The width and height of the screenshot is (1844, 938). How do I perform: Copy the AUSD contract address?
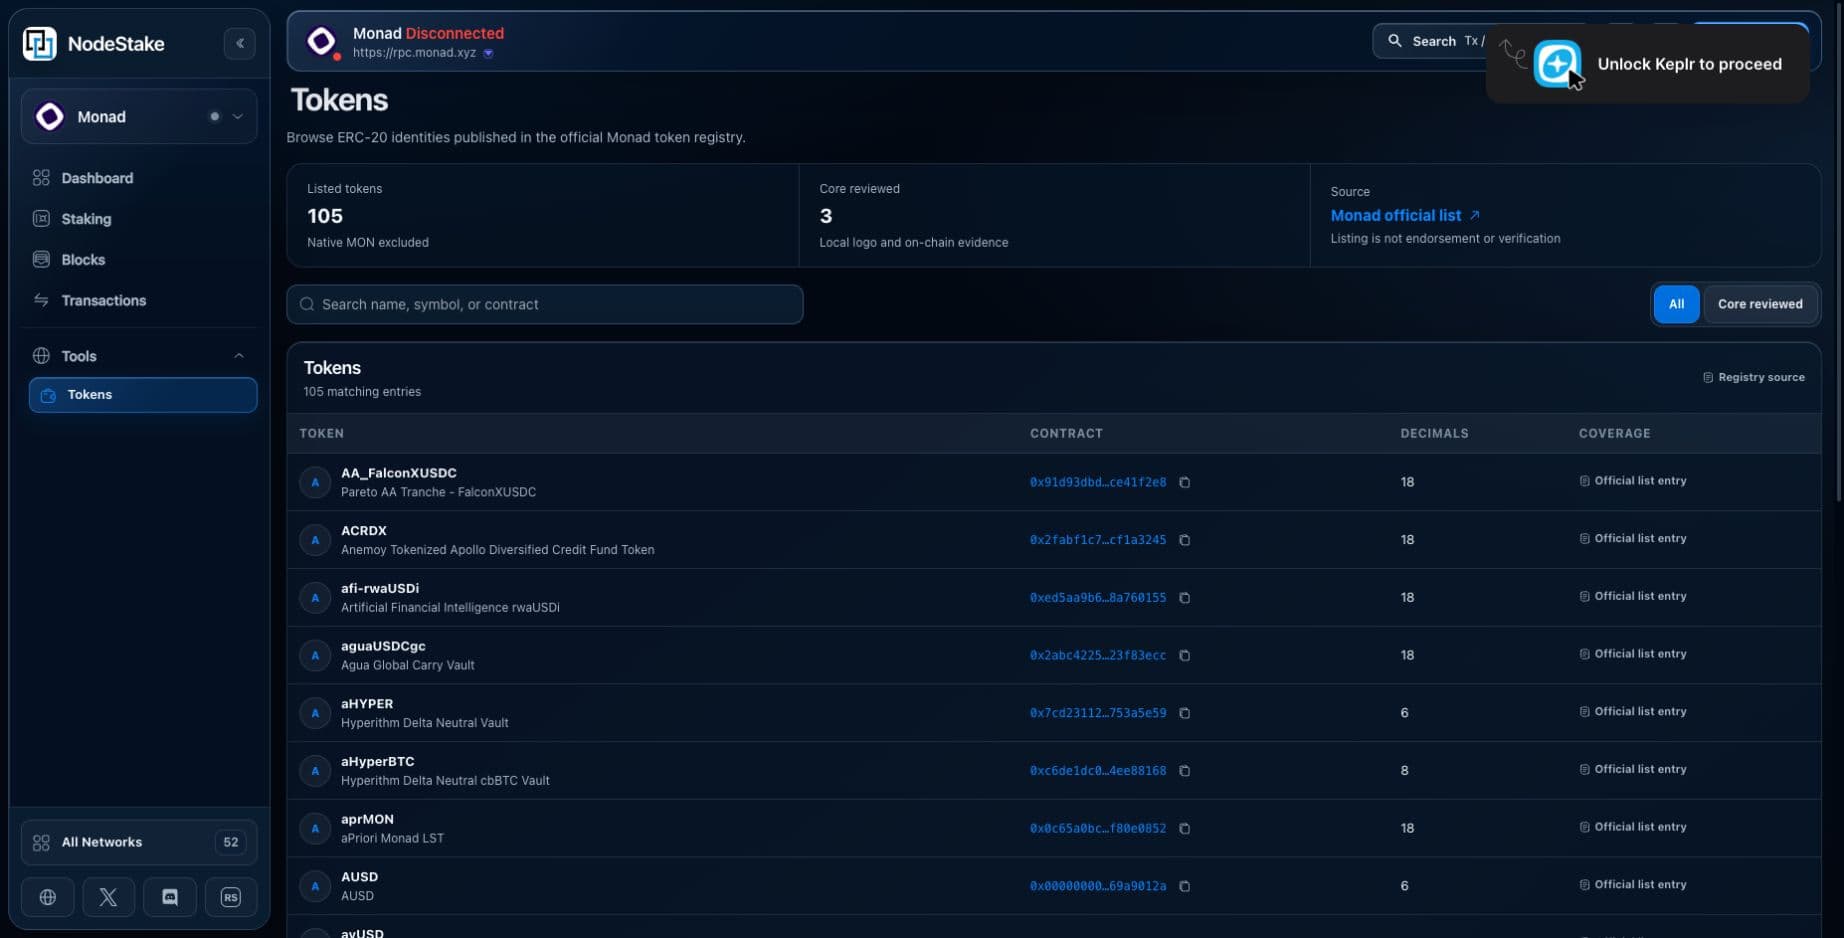point(1184,886)
